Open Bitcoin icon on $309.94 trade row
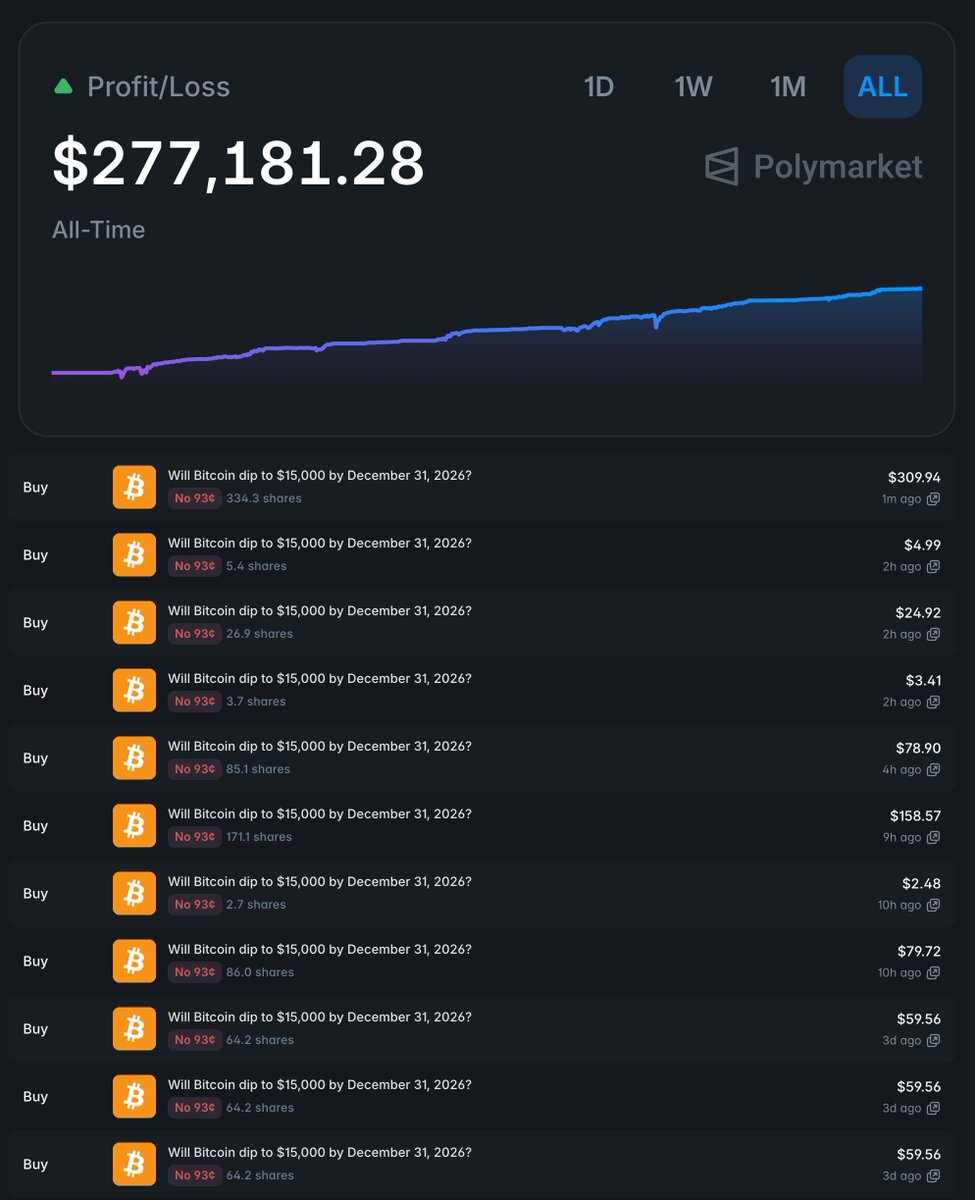The width and height of the screenshot is (975, 1200). pyautogui.click(x=134, y=487)
